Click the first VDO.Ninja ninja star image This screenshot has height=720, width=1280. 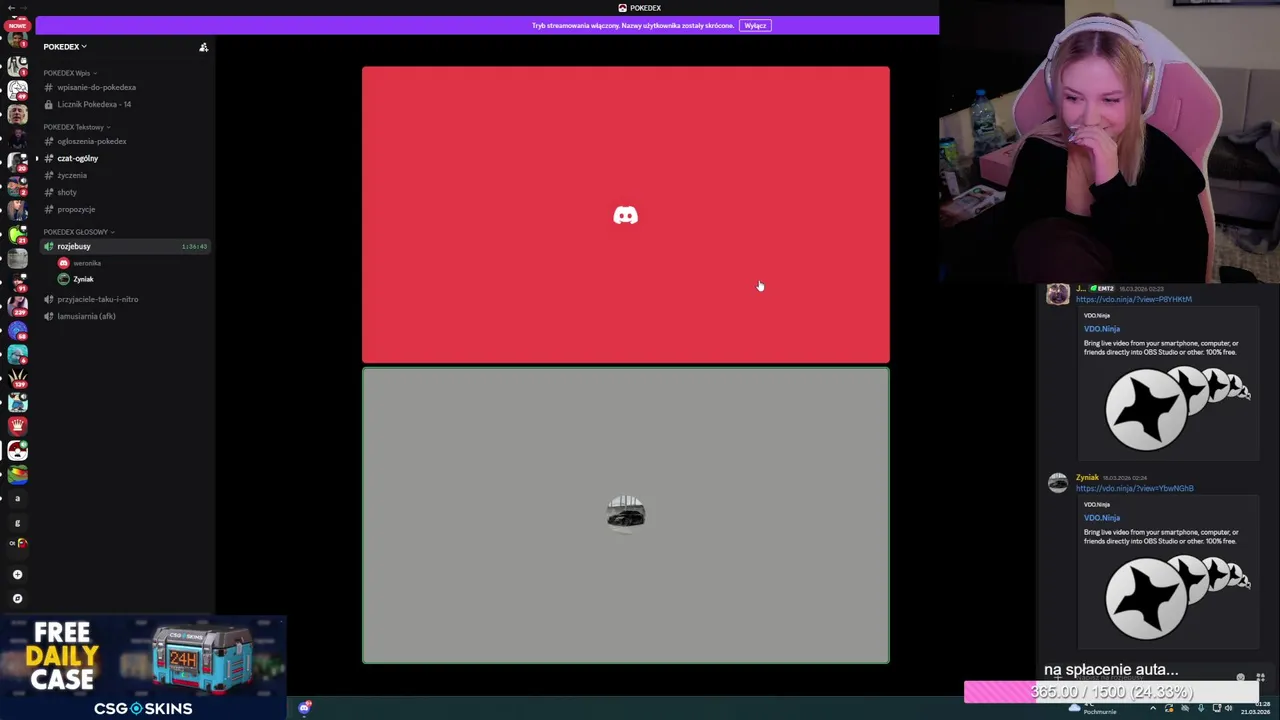point(1177,407)
